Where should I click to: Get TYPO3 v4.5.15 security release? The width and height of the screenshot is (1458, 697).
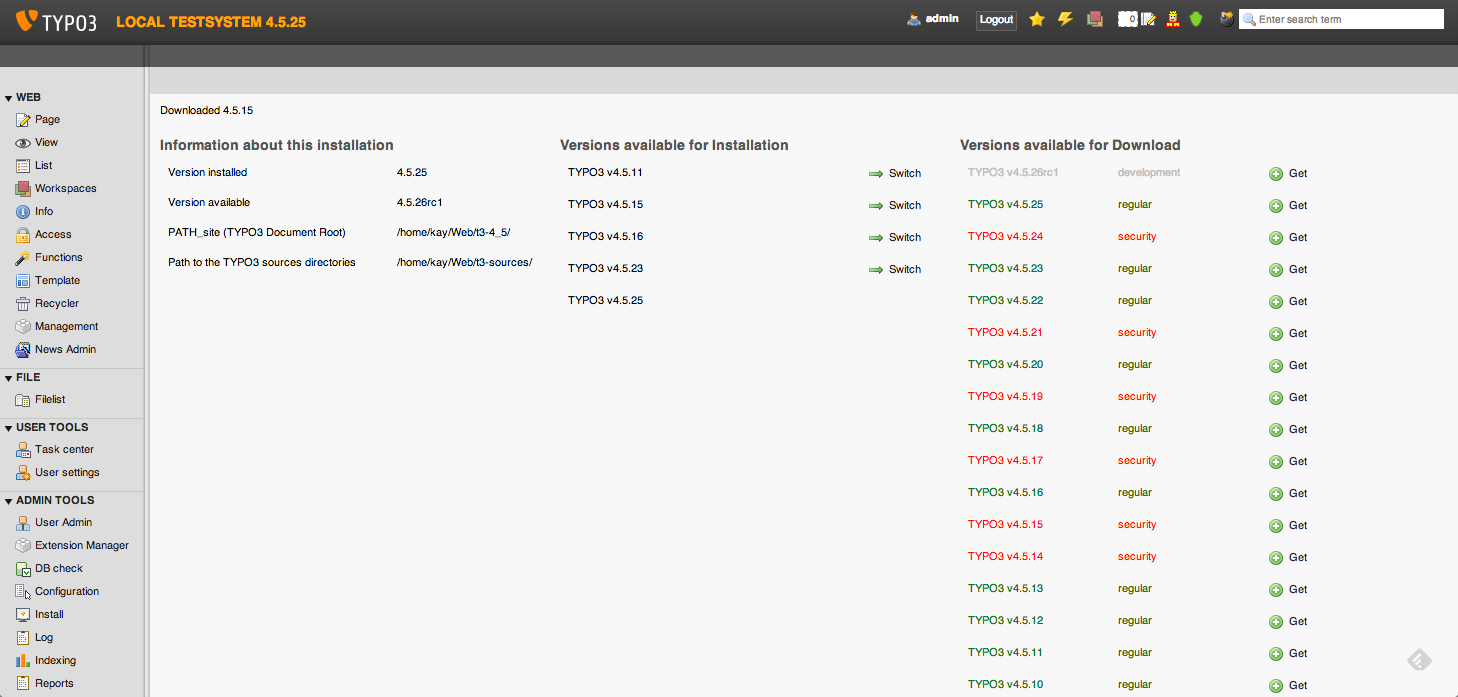1288,526
